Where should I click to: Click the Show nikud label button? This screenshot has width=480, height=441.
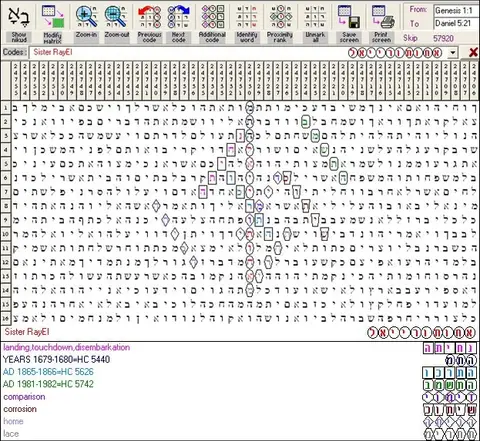click(19, 37)
